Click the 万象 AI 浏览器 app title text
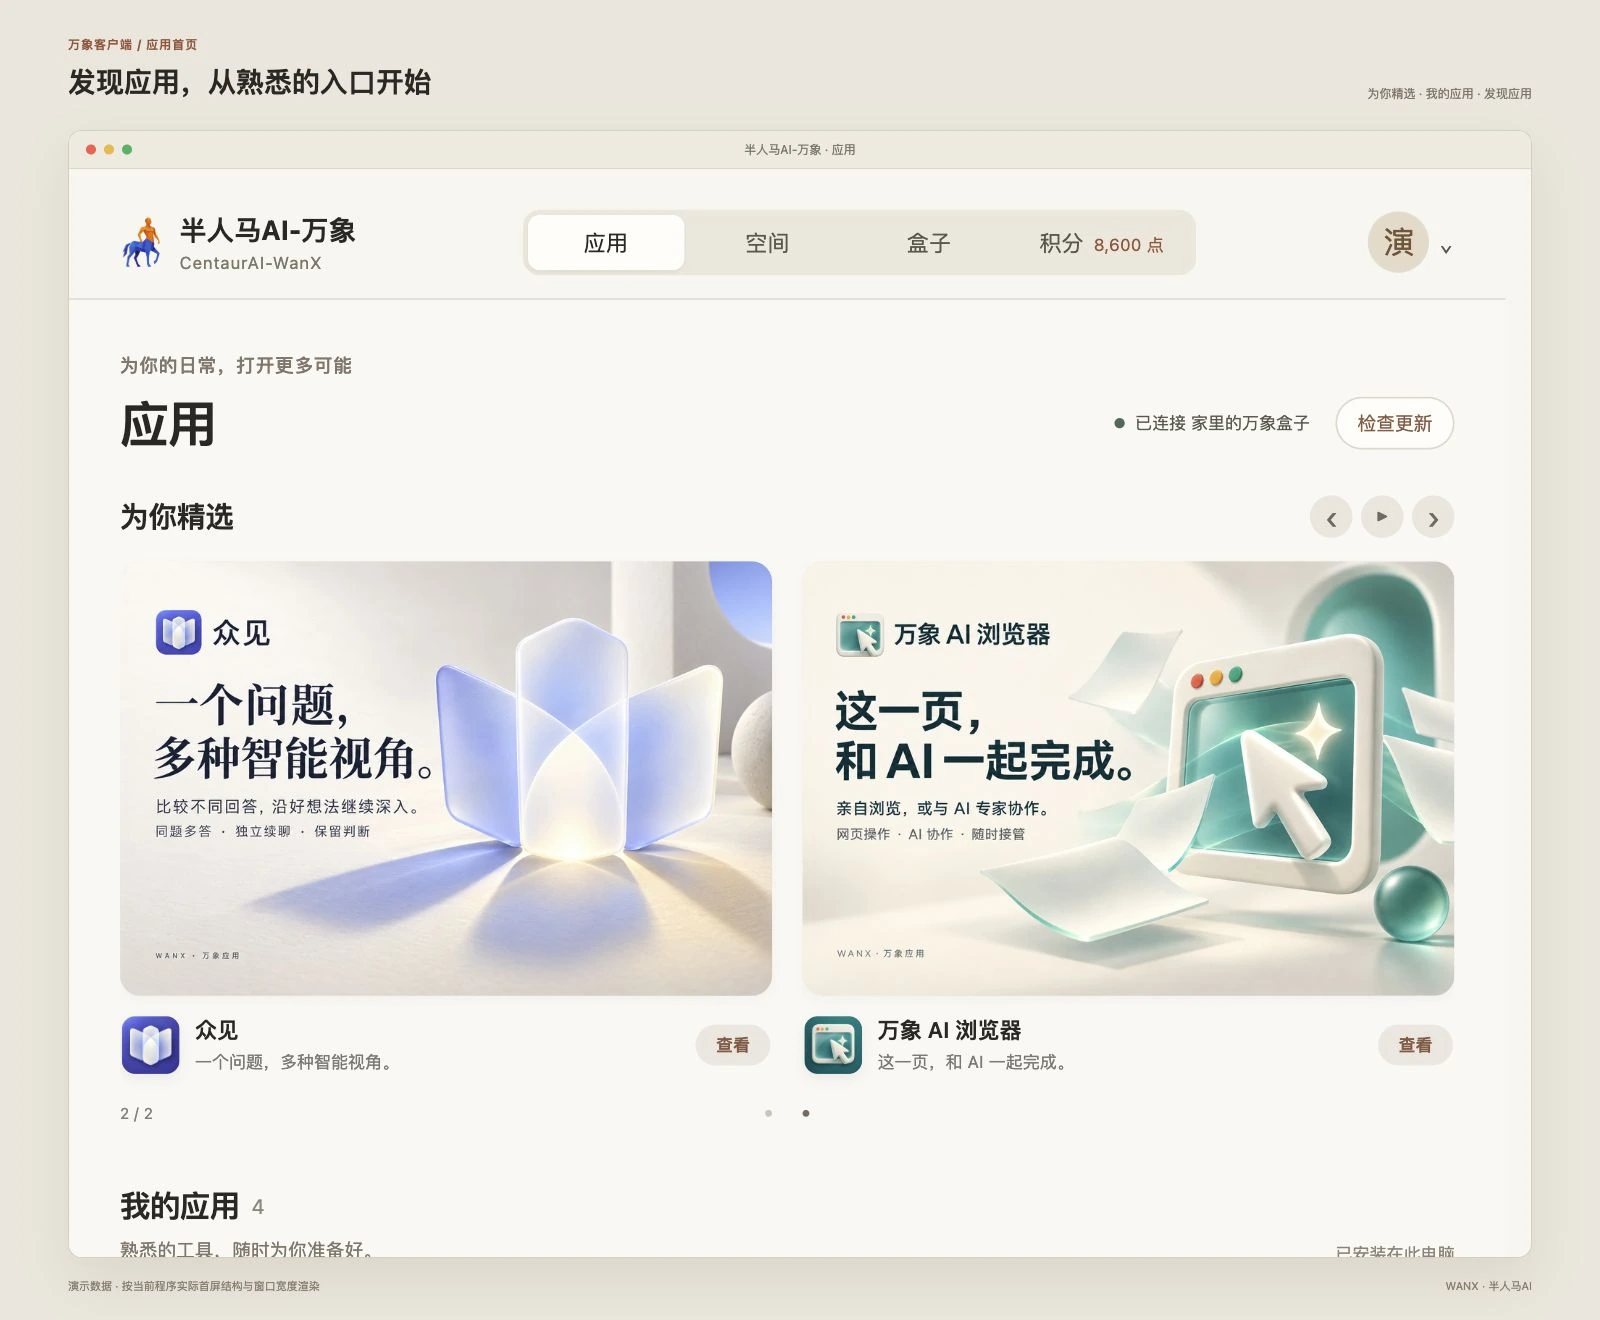The width and height of the screenshot is (1600, 1320). pyautogui.click(x=949, y=1030)
